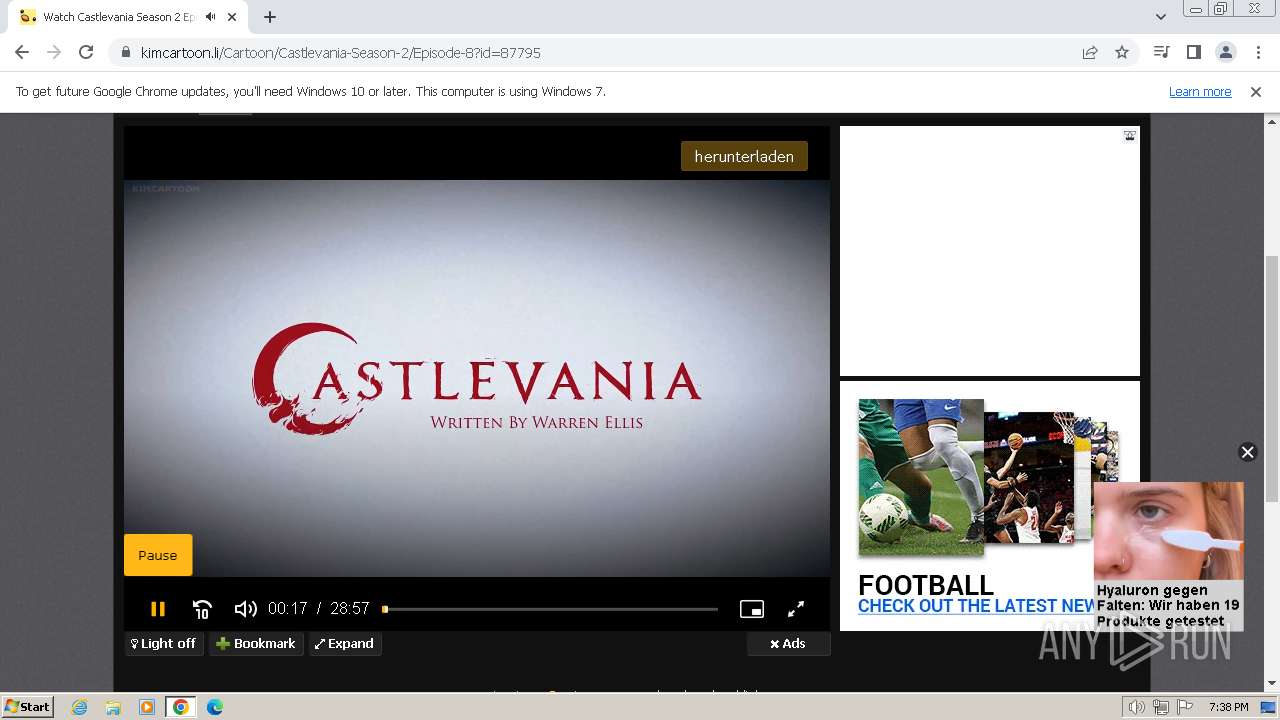Open the tab search dropdown
Image resolution: width=1280 pixels, height=720 pixels.
click(1160, 17)
